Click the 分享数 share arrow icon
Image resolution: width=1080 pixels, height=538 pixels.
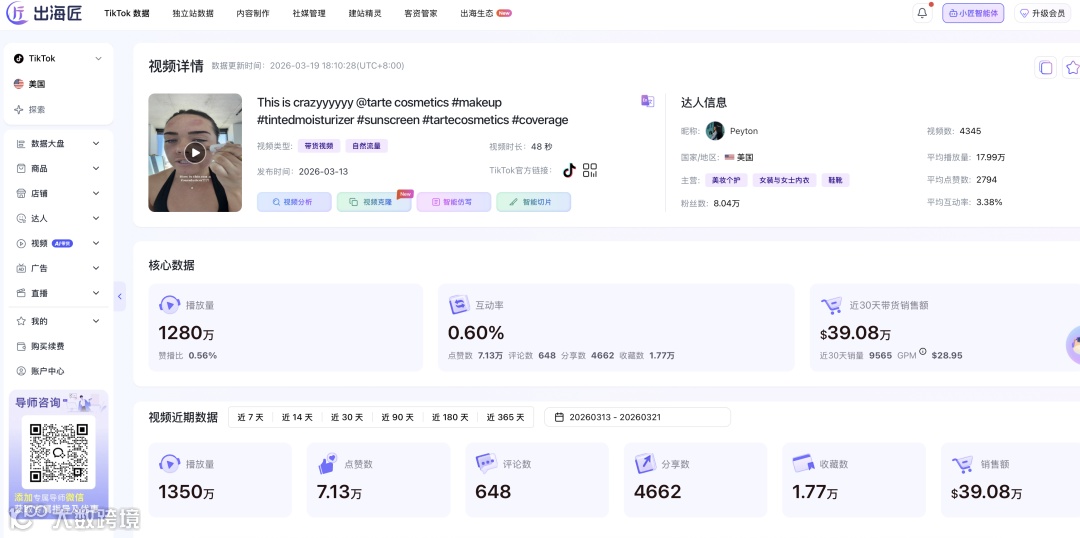click(645, 463)
